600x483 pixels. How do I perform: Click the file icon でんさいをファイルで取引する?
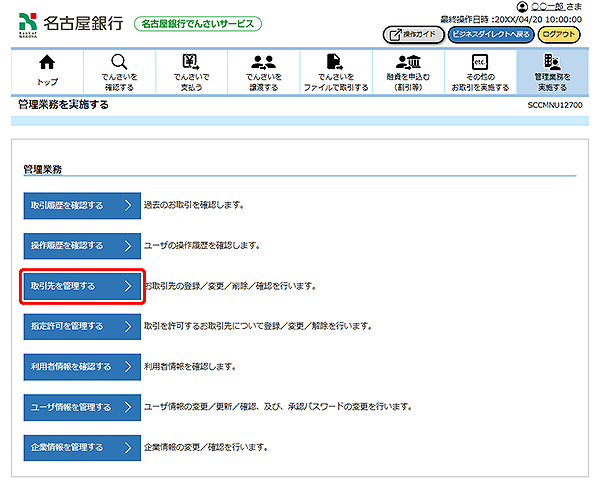[335, 63]
